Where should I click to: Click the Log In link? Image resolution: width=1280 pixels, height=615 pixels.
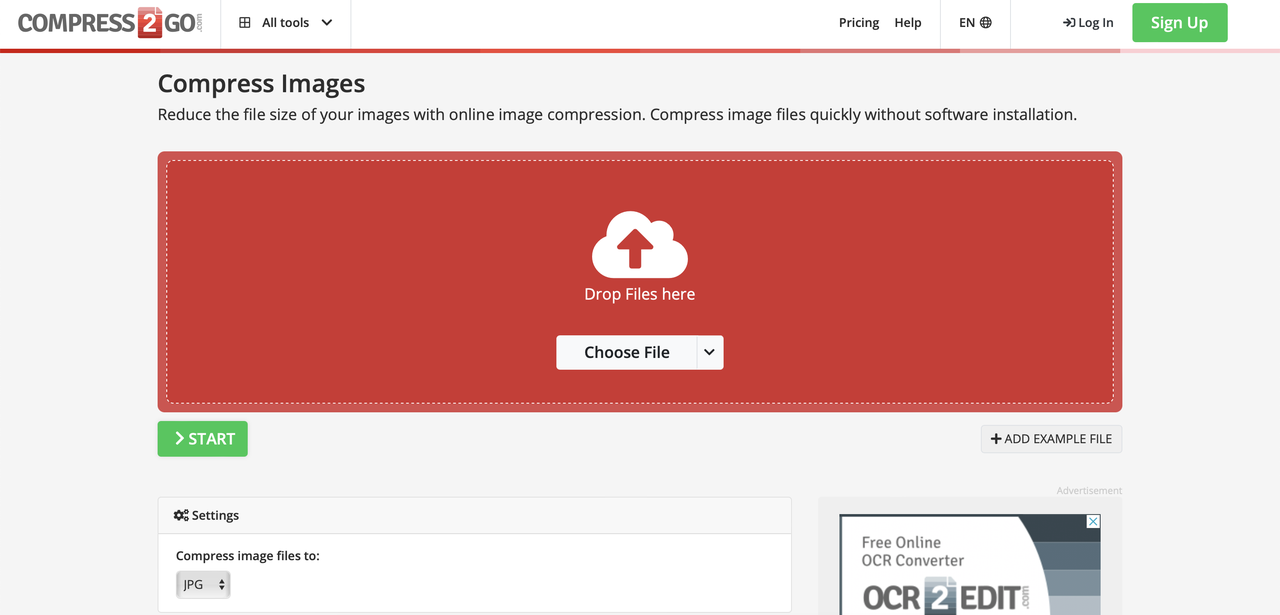pos(1088,22)
